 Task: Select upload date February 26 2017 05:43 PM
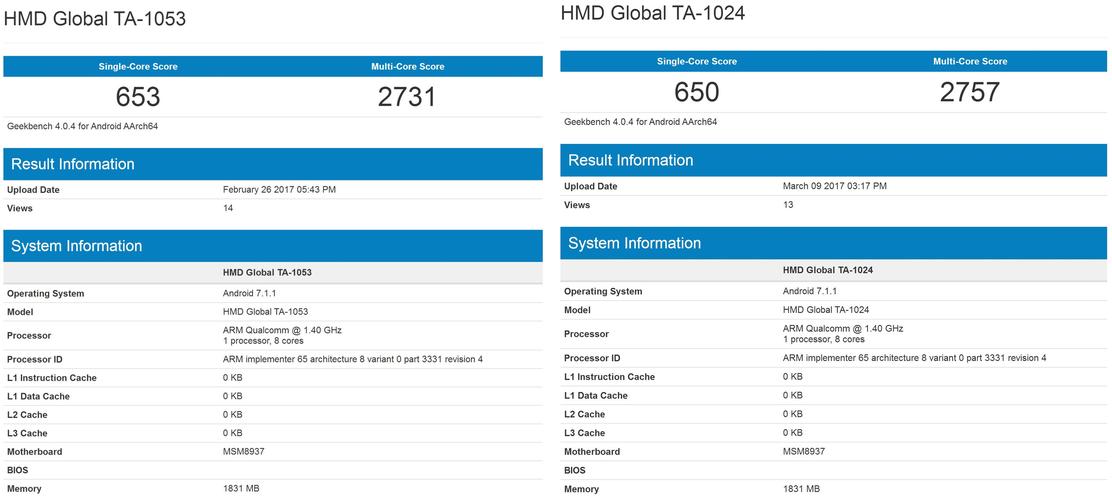(x=278, y=190)
